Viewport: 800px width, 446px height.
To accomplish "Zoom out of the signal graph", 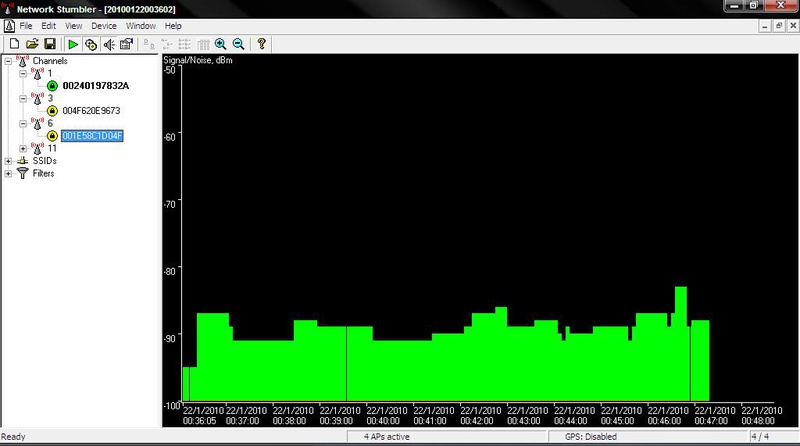I will [238, 44].
